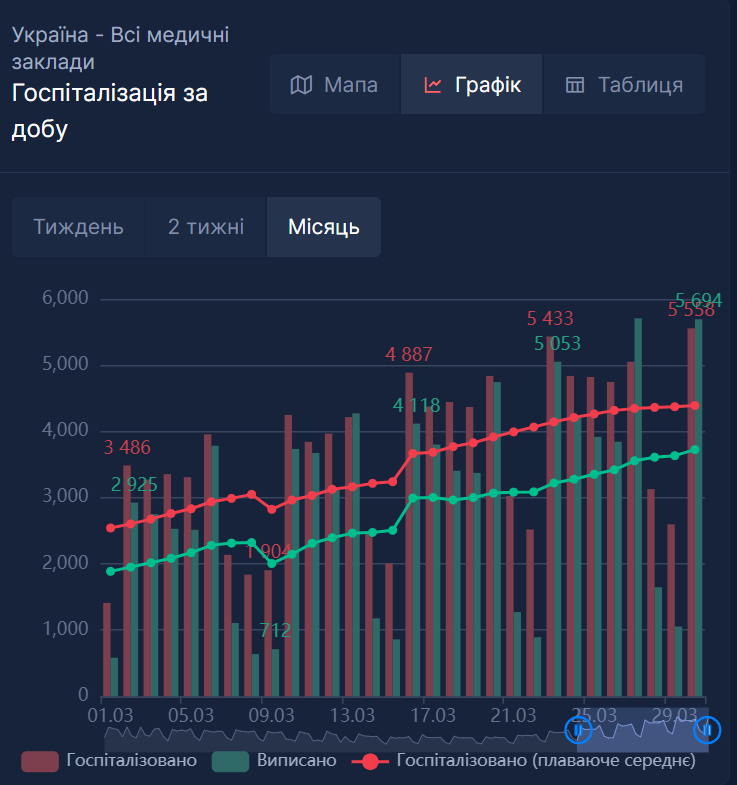Select the Місяць period button
Viewport: 737px width, 785px height.
tap(323, 227)
